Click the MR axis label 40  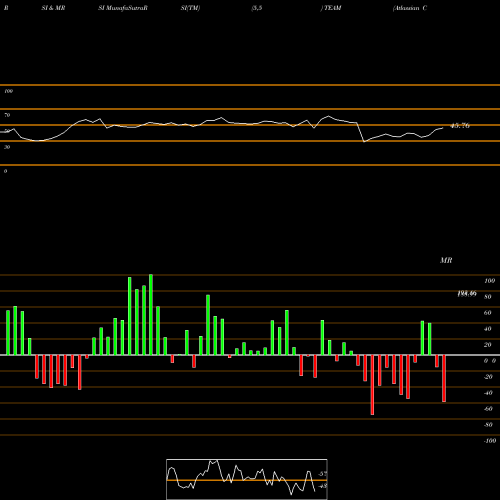click(487, 329)
